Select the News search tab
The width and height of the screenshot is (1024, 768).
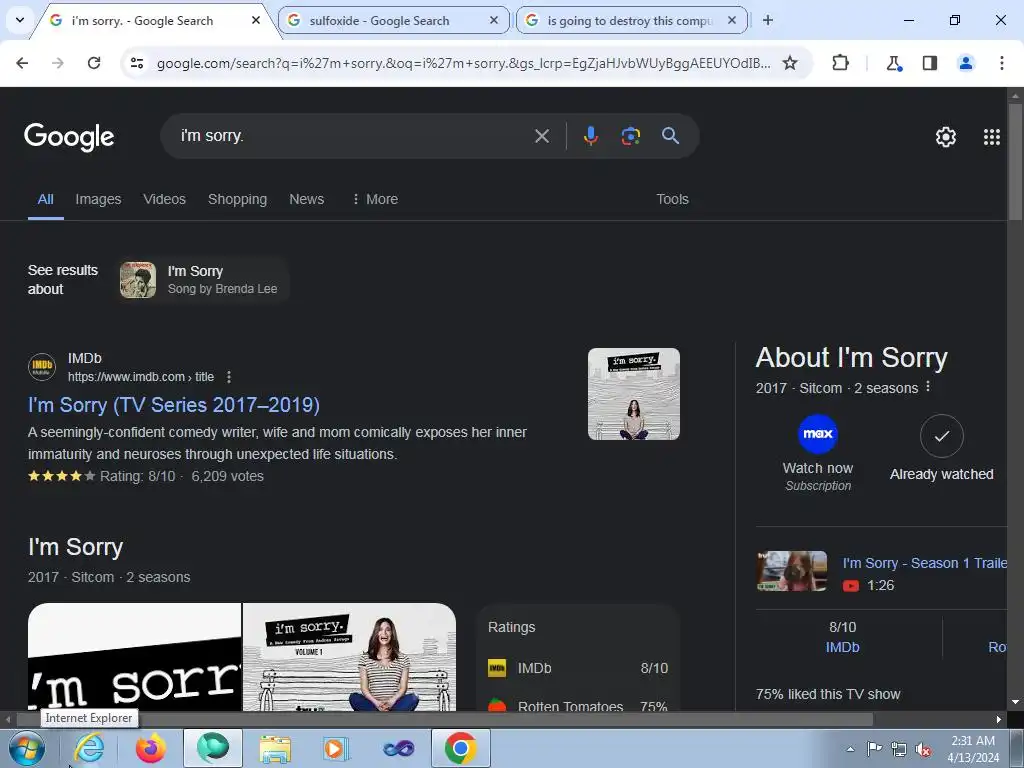(x=306, y=199)
